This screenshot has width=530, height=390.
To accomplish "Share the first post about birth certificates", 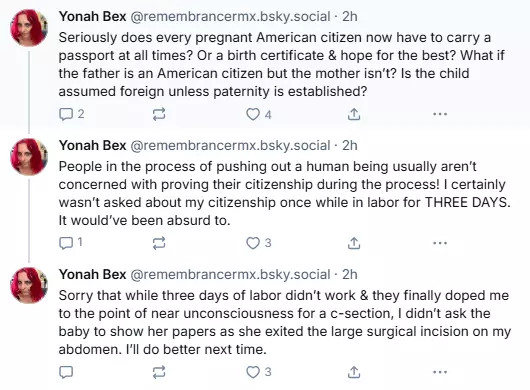I will (354, 114).
